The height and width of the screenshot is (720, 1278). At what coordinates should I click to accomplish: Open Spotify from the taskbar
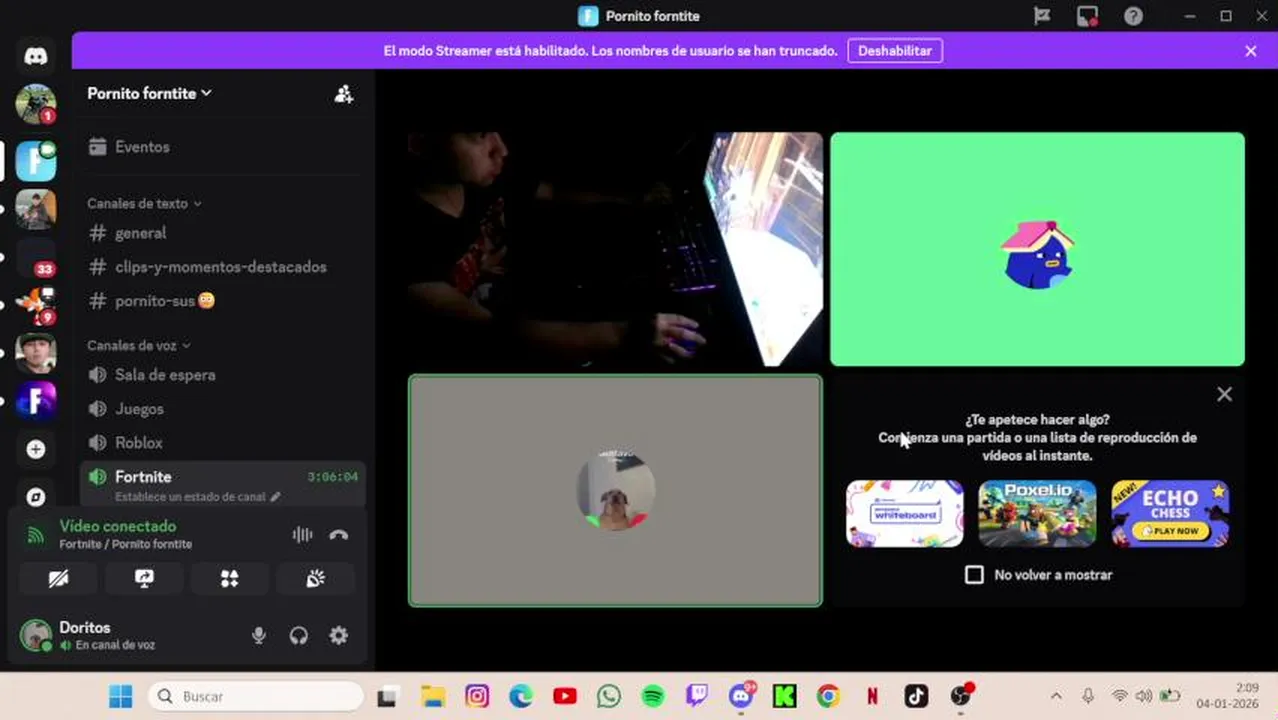(x=653, y=696)
